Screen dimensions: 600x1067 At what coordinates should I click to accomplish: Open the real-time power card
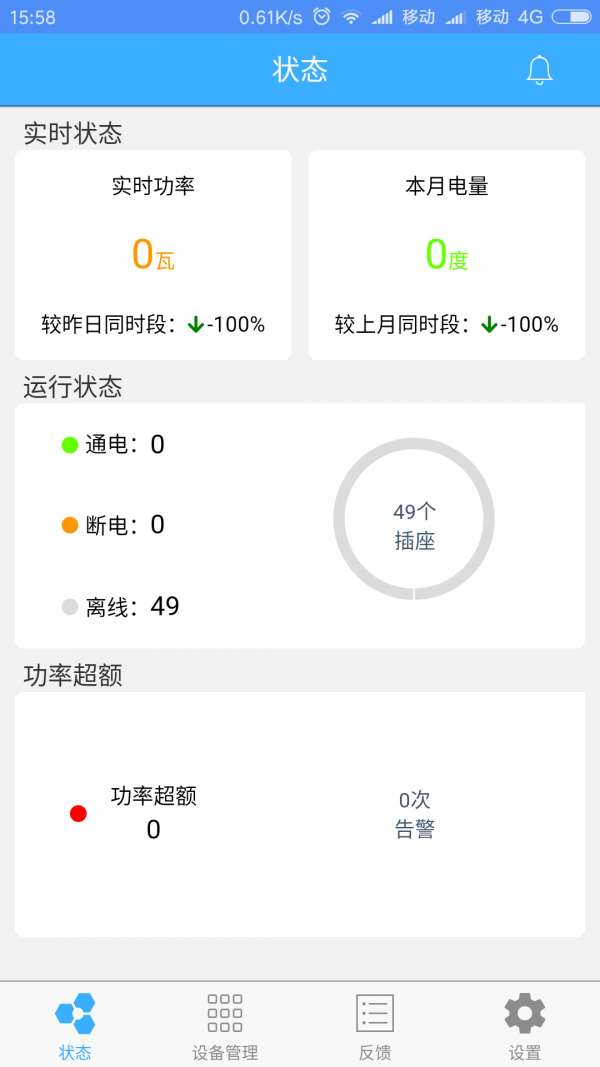click(x=153, y=255)
